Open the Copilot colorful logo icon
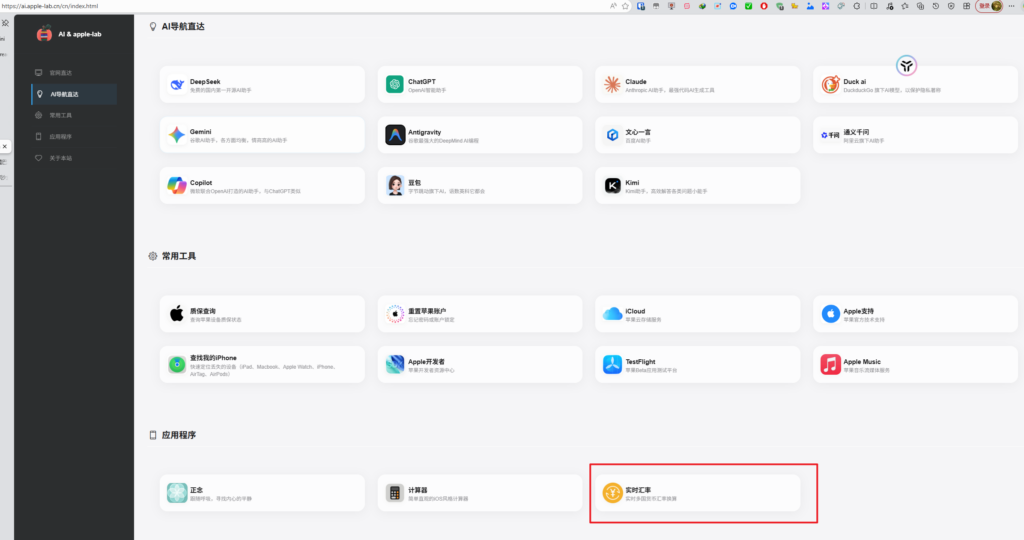The height and width of the screenshot is (540, 1024). [177, 185]
